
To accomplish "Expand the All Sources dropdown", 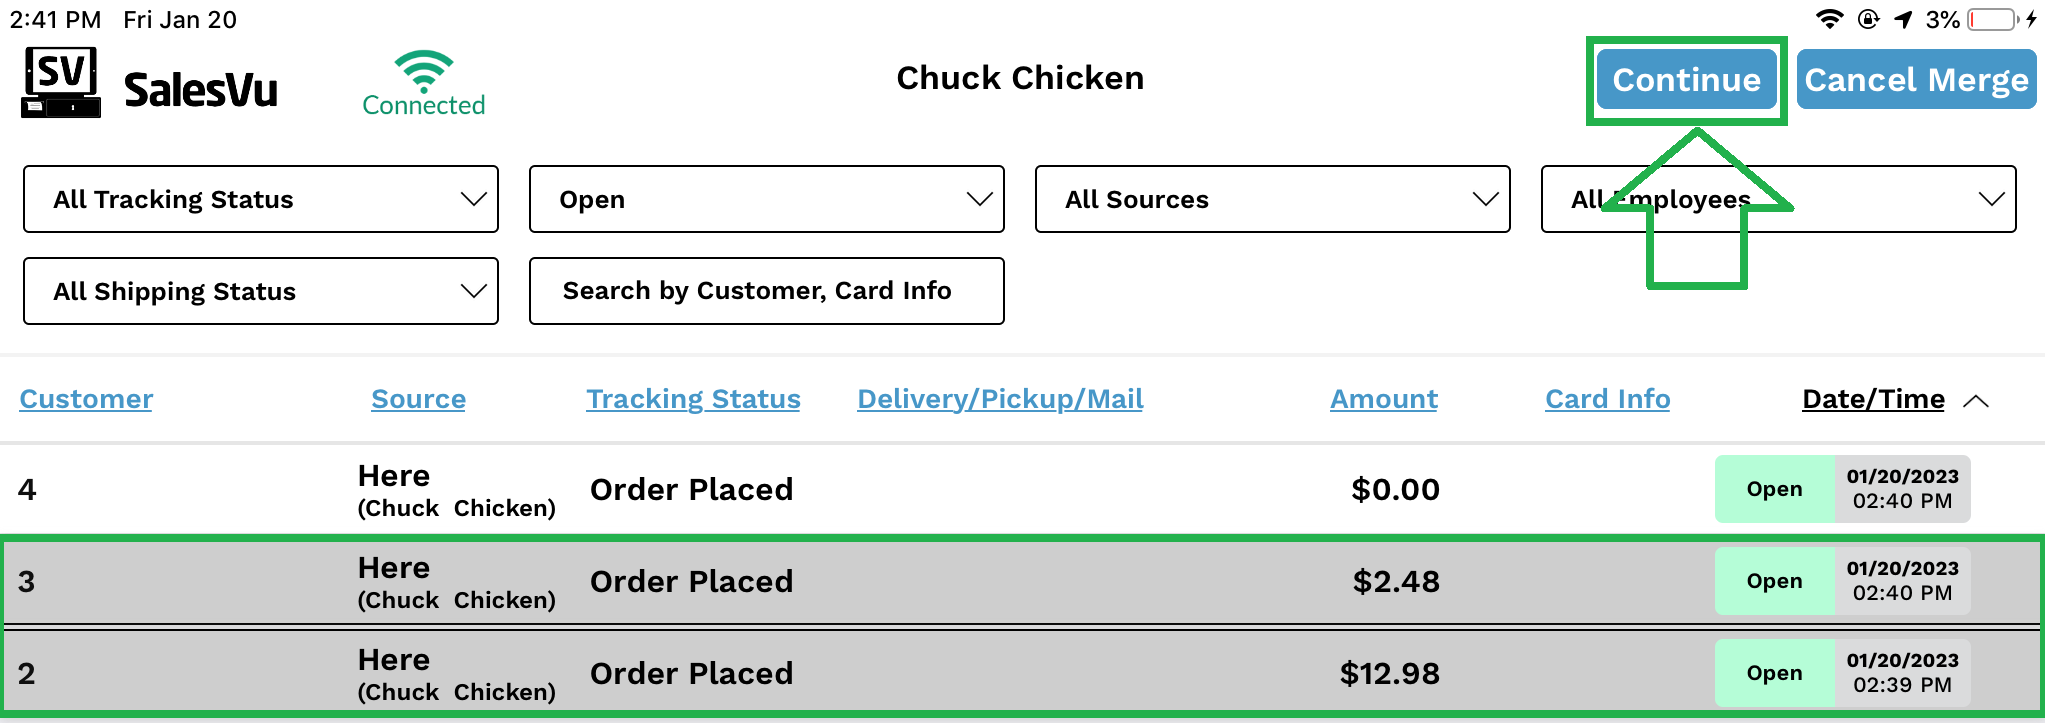I will 1272,199.
